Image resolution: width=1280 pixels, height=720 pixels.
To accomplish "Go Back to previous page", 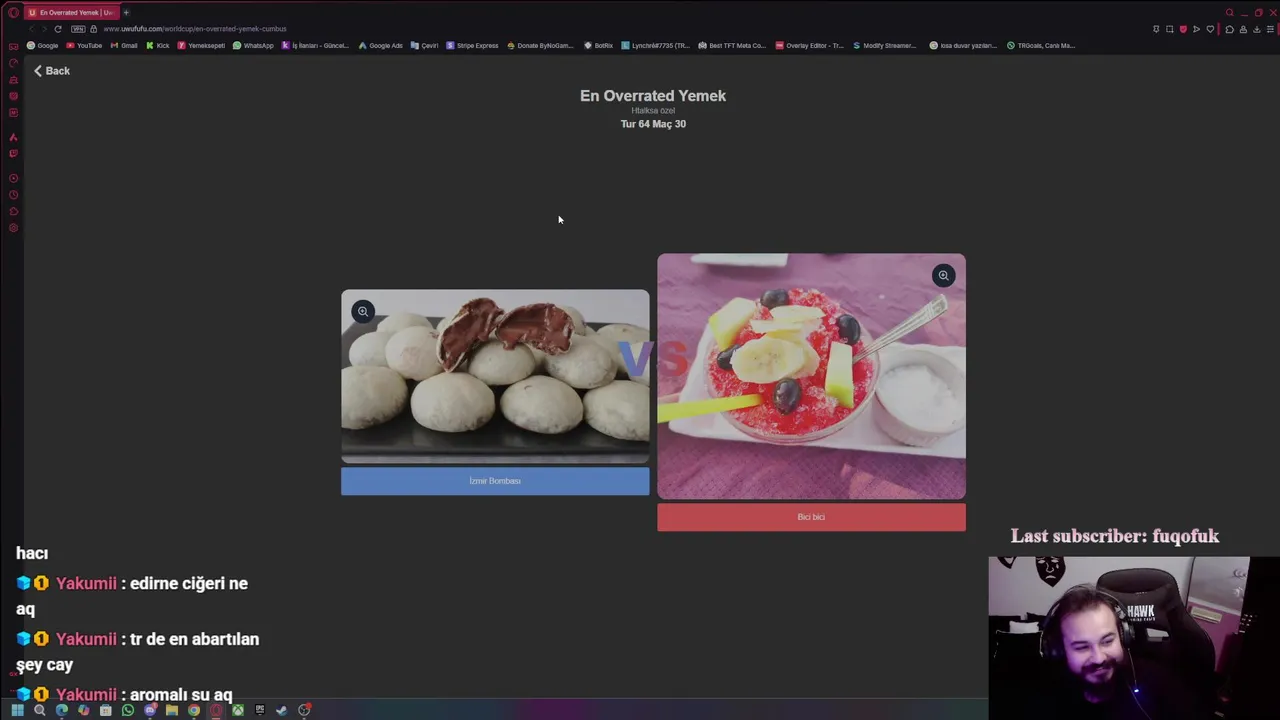I will tap(51, 71).
